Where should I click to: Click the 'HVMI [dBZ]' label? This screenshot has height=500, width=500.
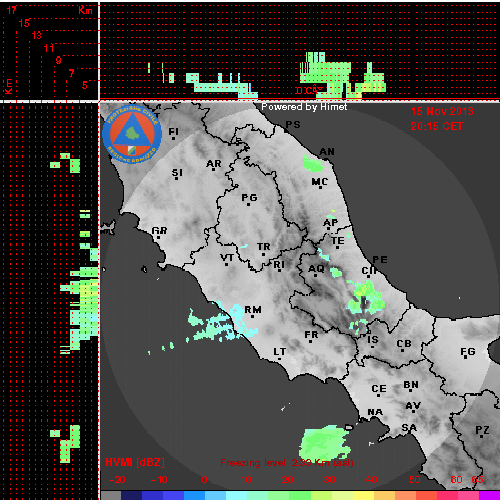[135, 462]
